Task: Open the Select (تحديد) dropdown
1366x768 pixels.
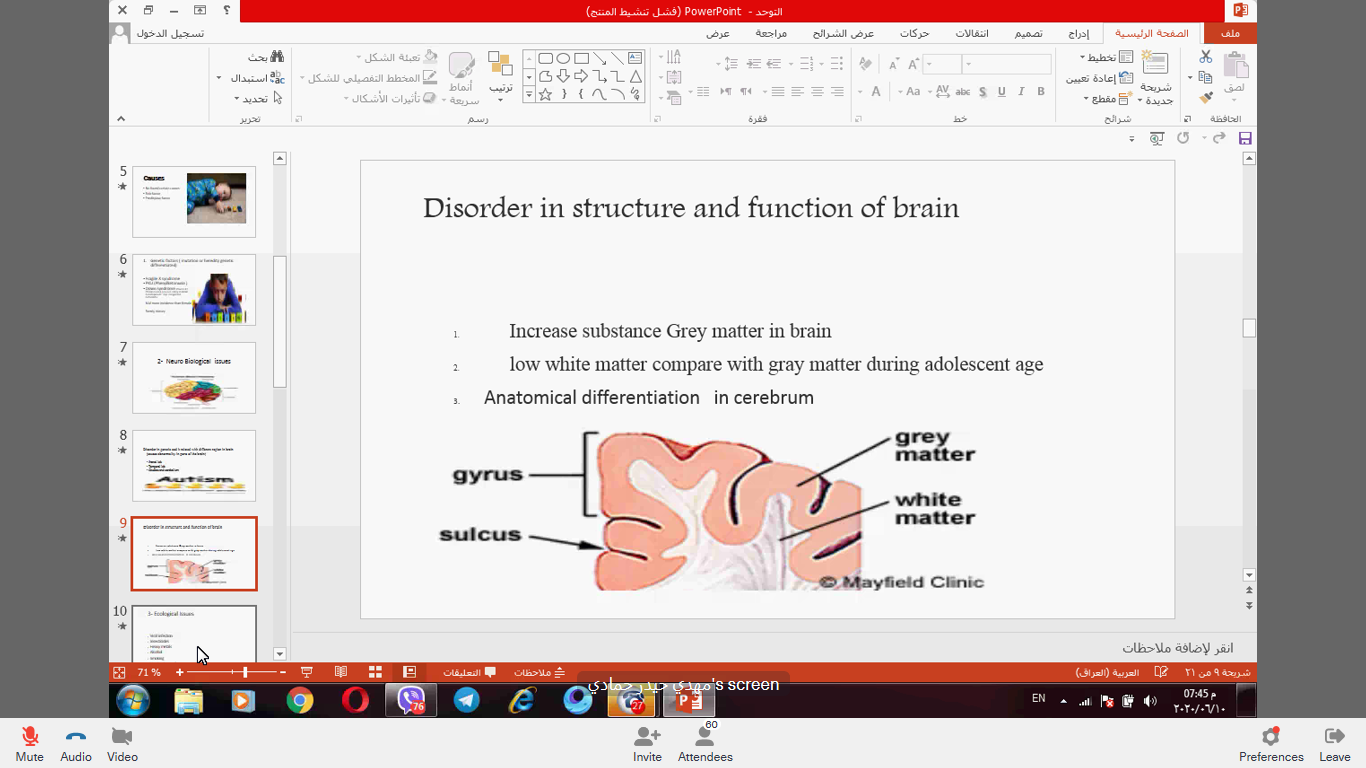Action: 259,99
